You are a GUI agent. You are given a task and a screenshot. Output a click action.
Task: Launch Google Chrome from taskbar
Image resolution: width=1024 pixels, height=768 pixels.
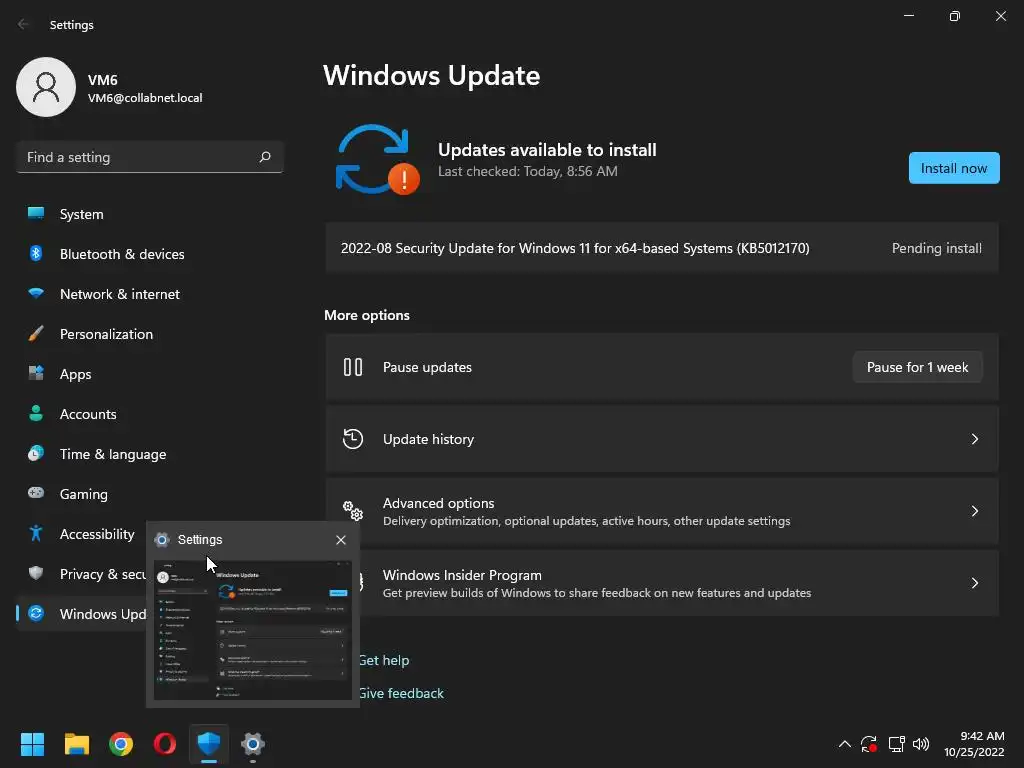click(x=121, y=743)
